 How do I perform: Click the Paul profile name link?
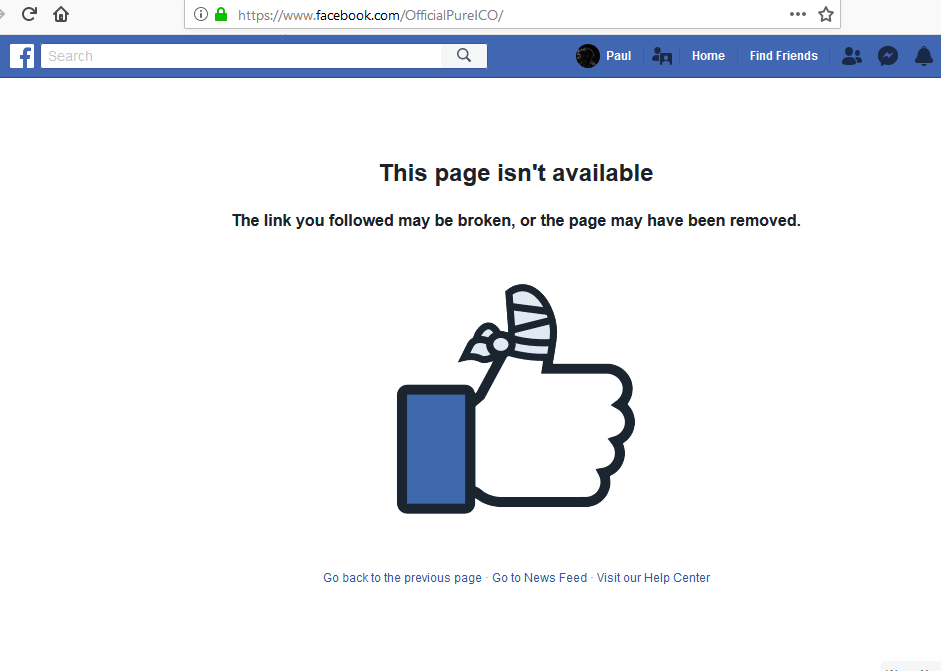(618, 56)
